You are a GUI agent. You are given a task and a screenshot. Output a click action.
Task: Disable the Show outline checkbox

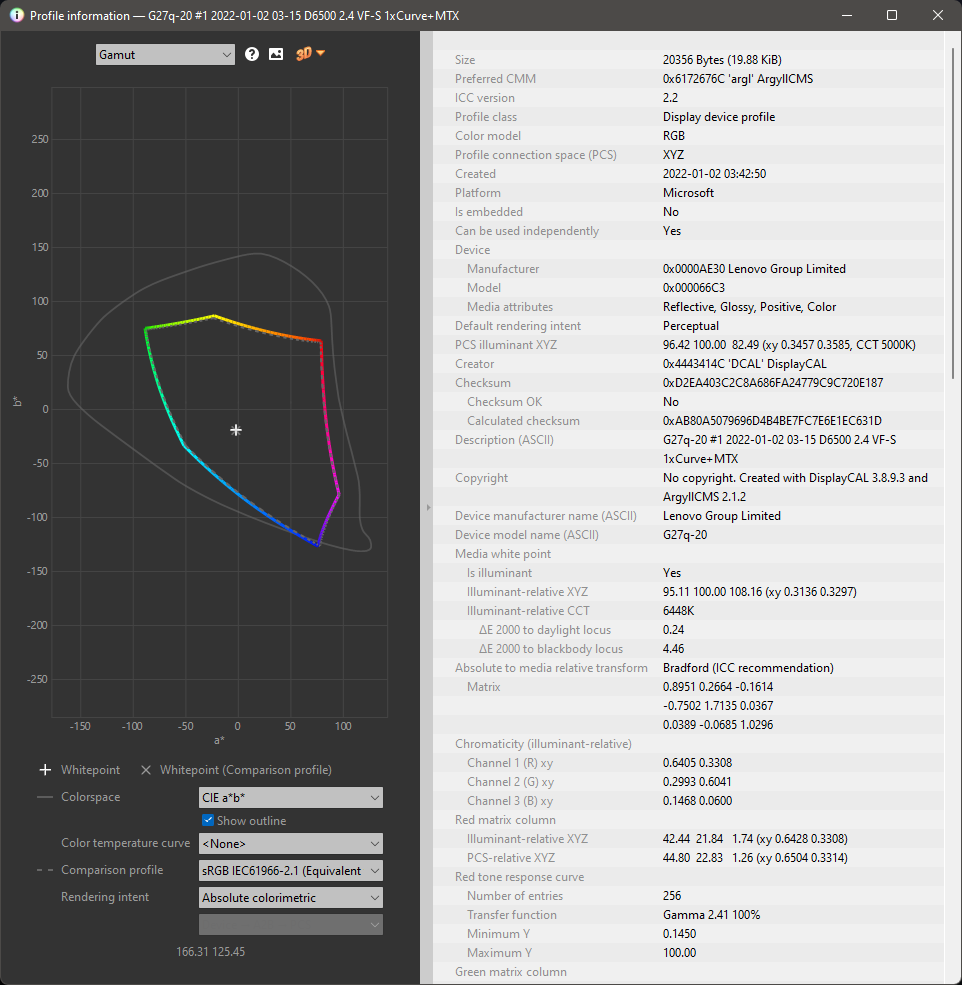[x=208, y=818]
